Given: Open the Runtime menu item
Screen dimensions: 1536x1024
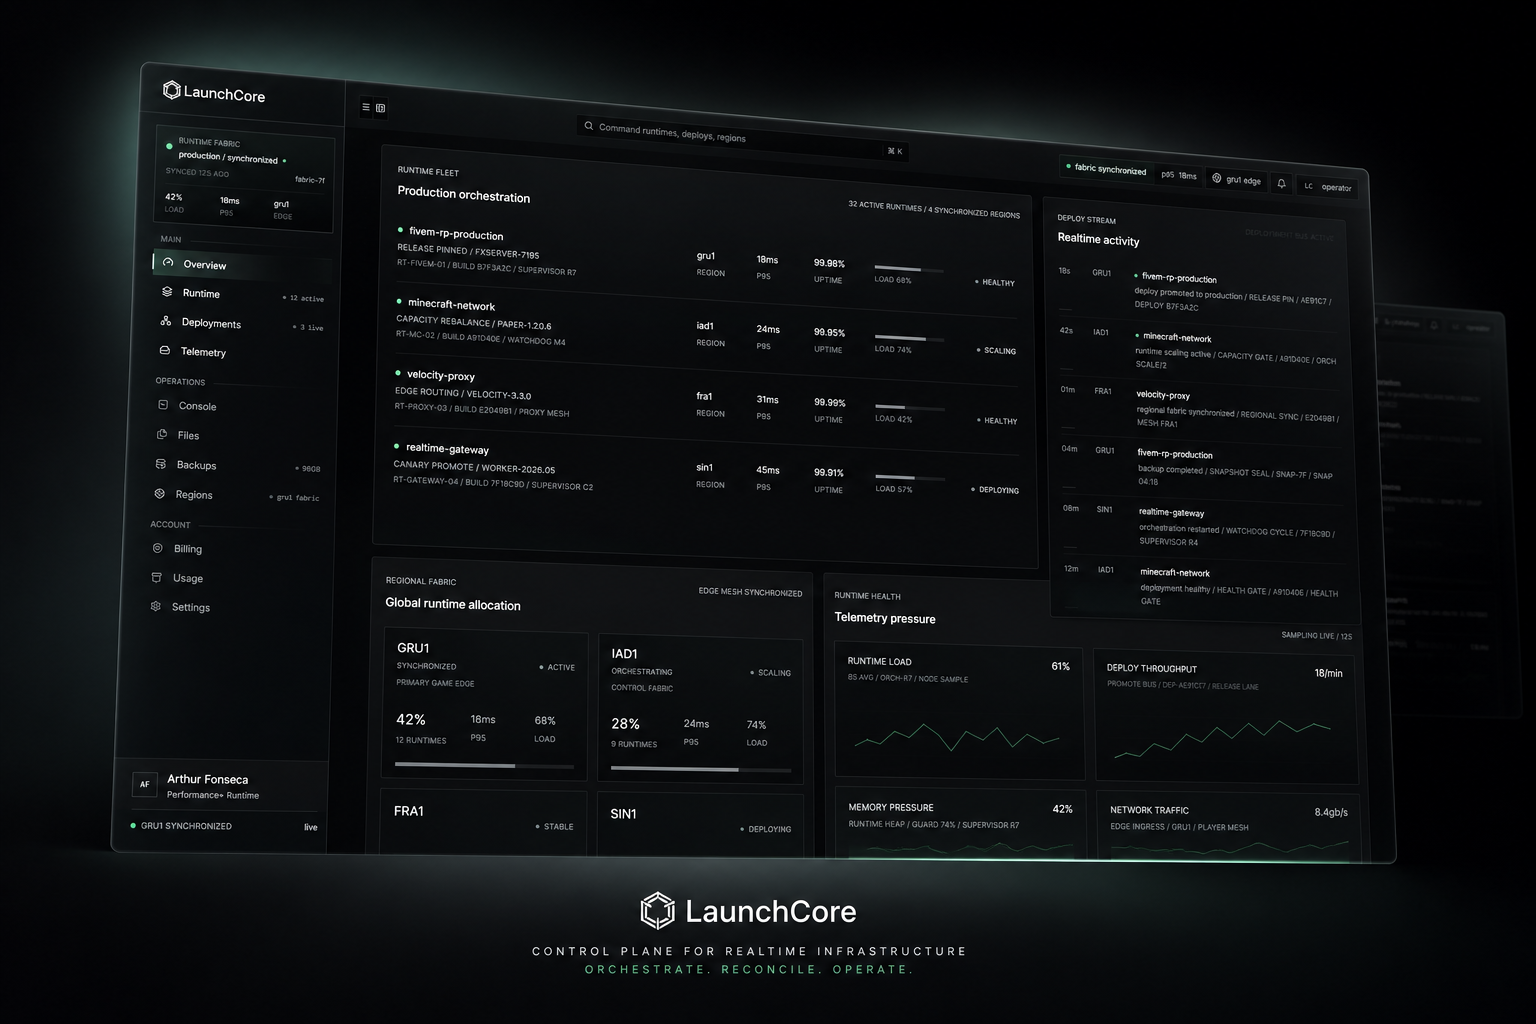Looking at the screenshot, I should pos(240,293).
